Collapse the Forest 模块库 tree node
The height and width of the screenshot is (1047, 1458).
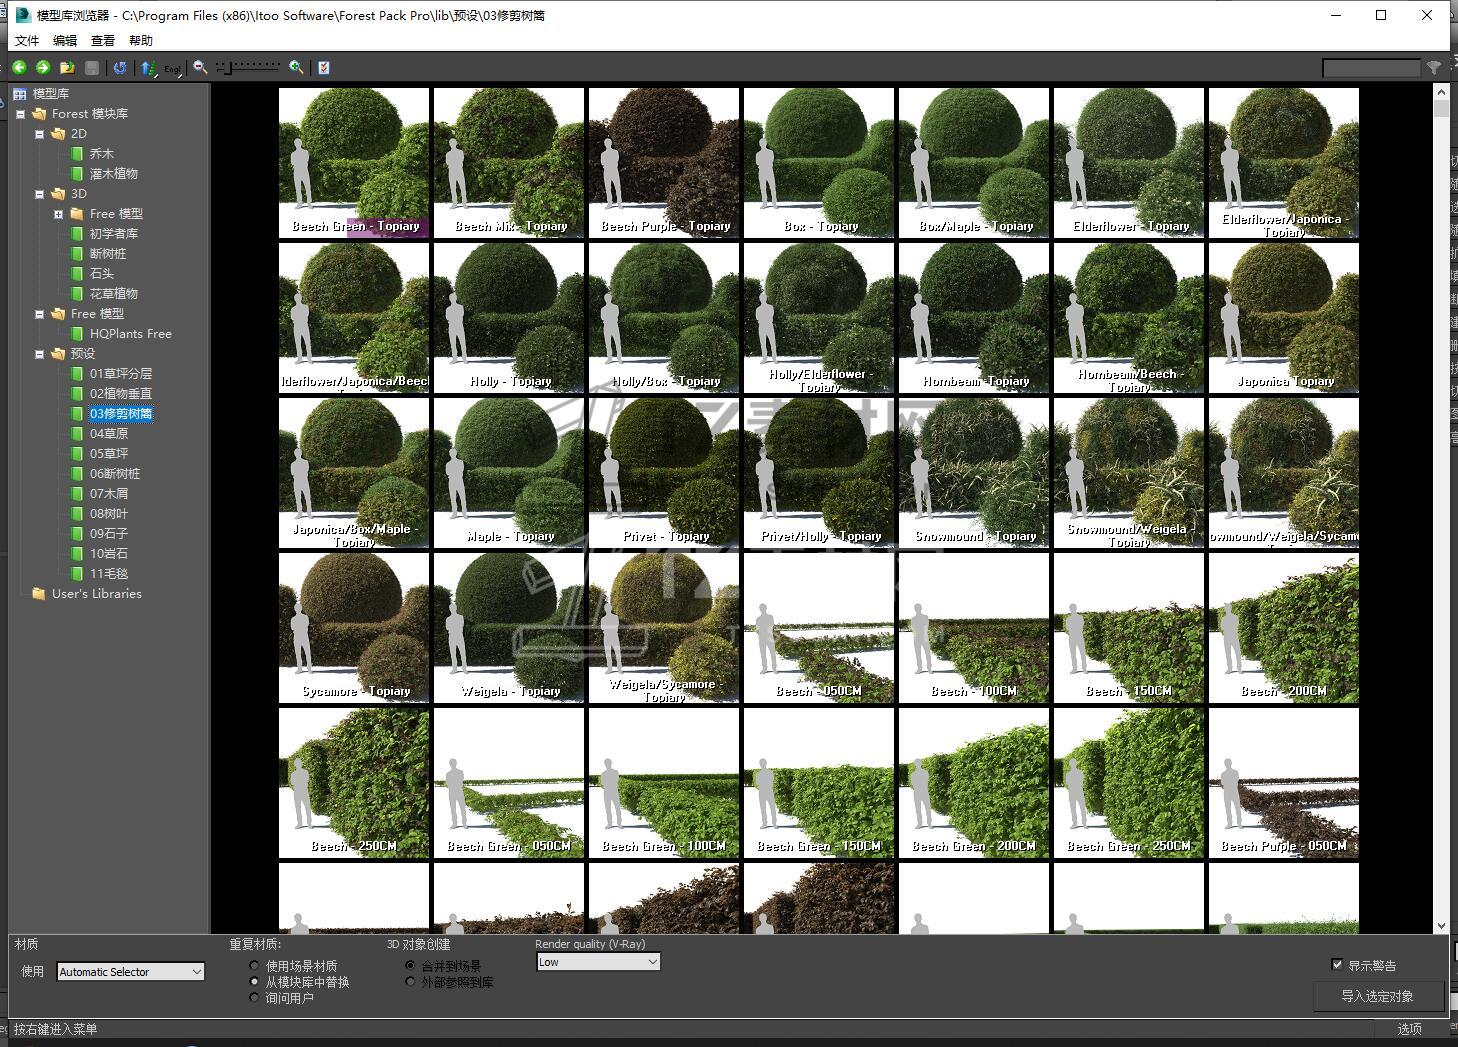click(20, 114)
